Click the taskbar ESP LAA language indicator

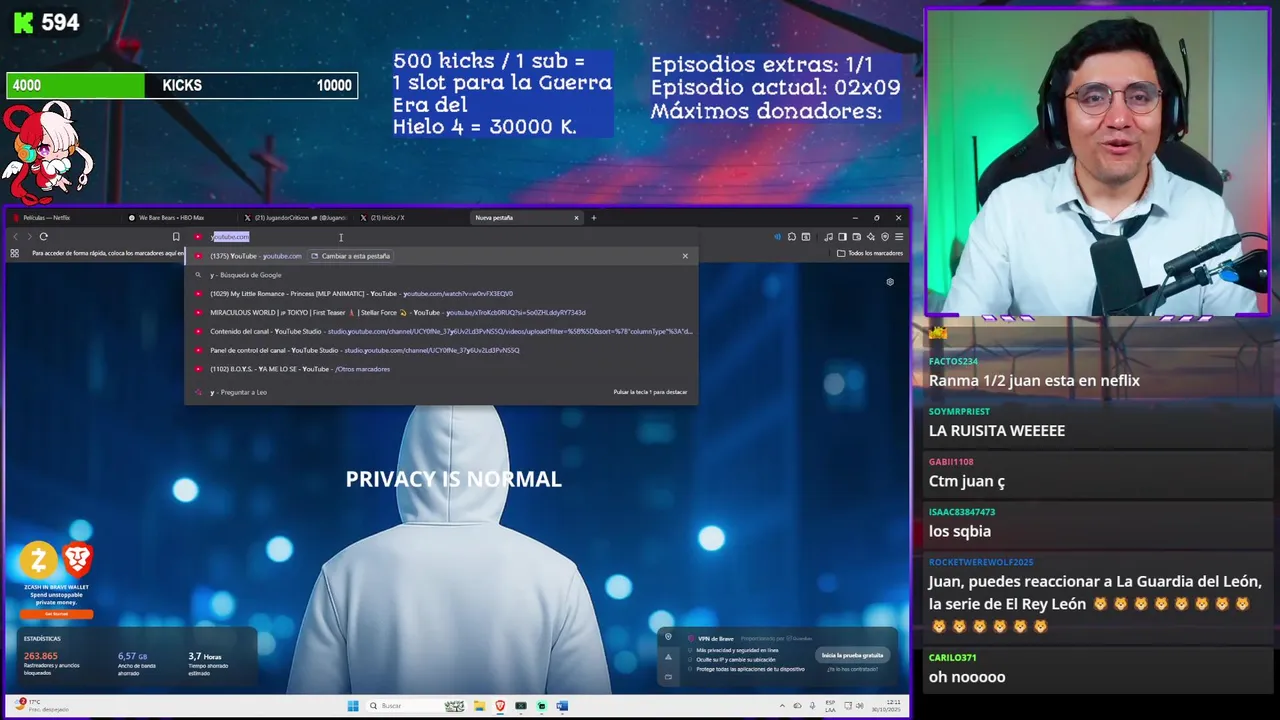coord(830,706)
